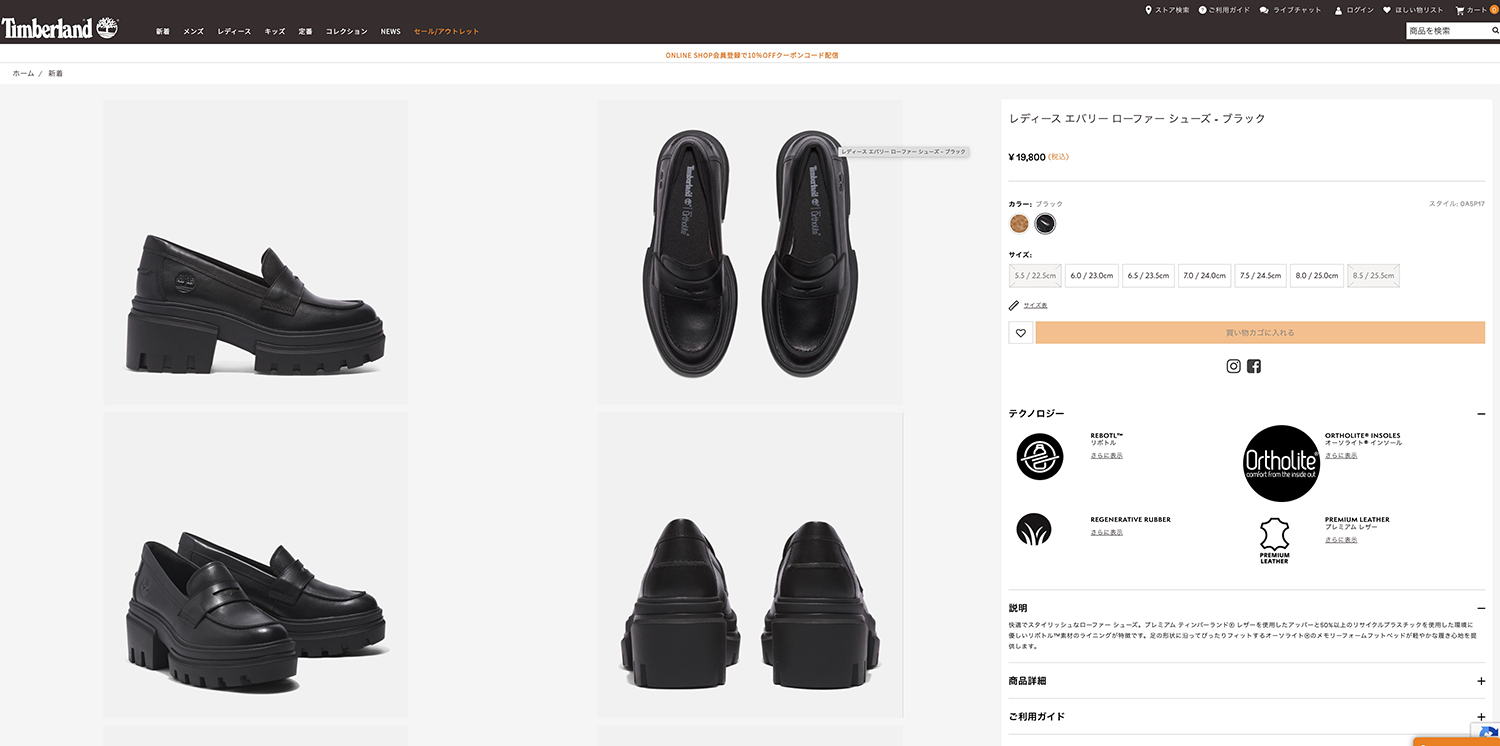Click さらに表示 under ORTHOLITE INSOLES
This screenshot has width=1500, height=746.
pos(1341,456)
